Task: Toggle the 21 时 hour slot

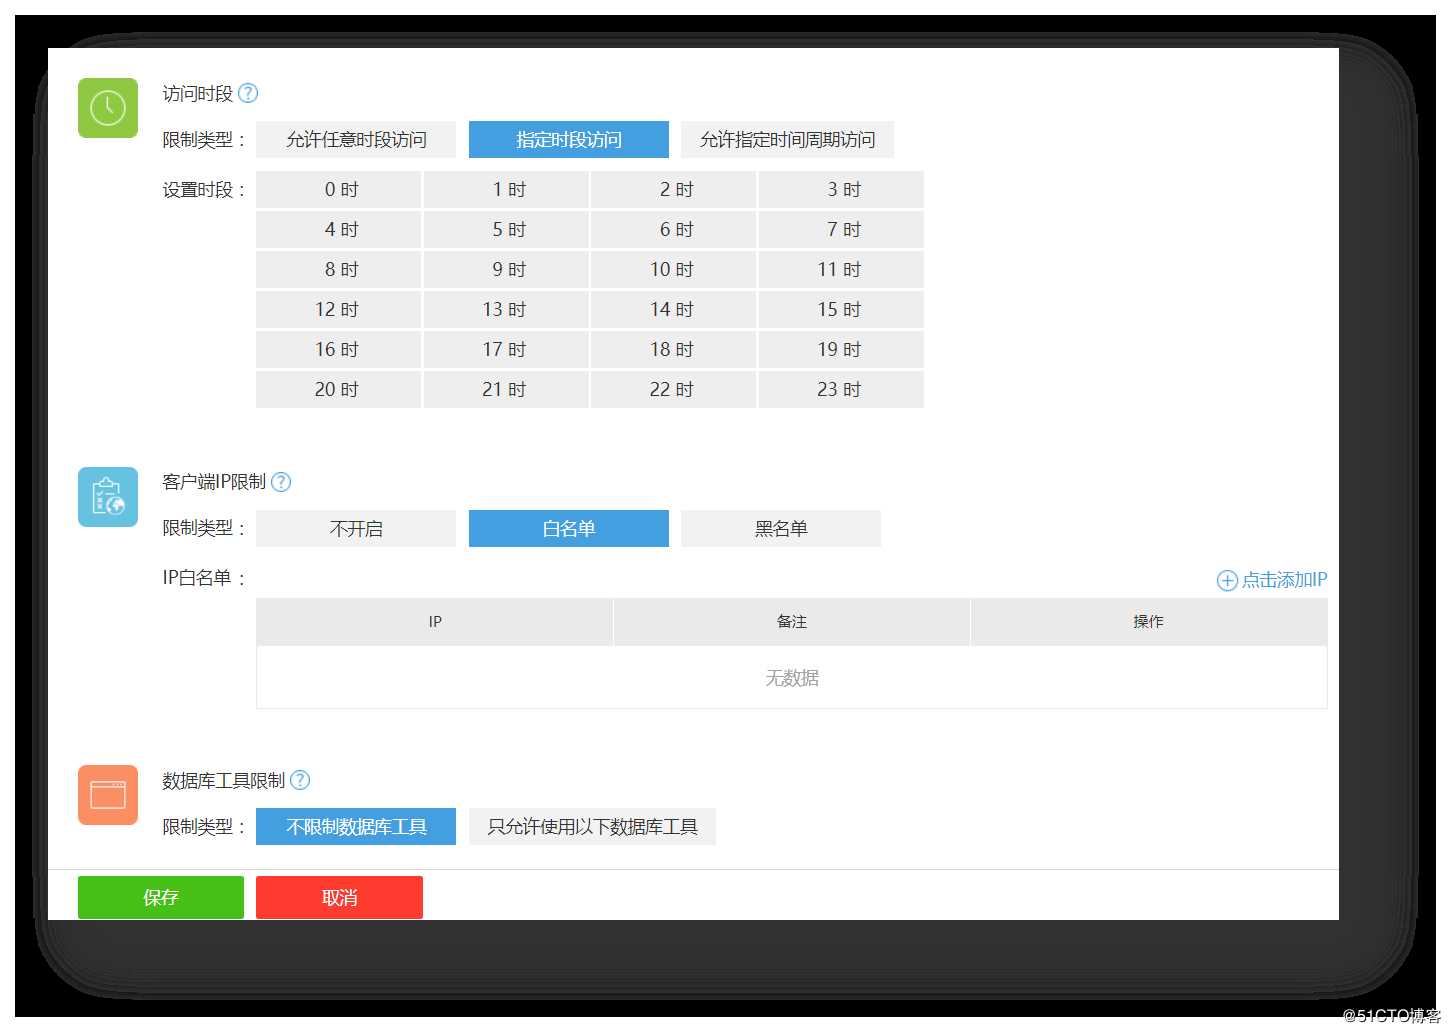Action: click(x=506, y=390)
